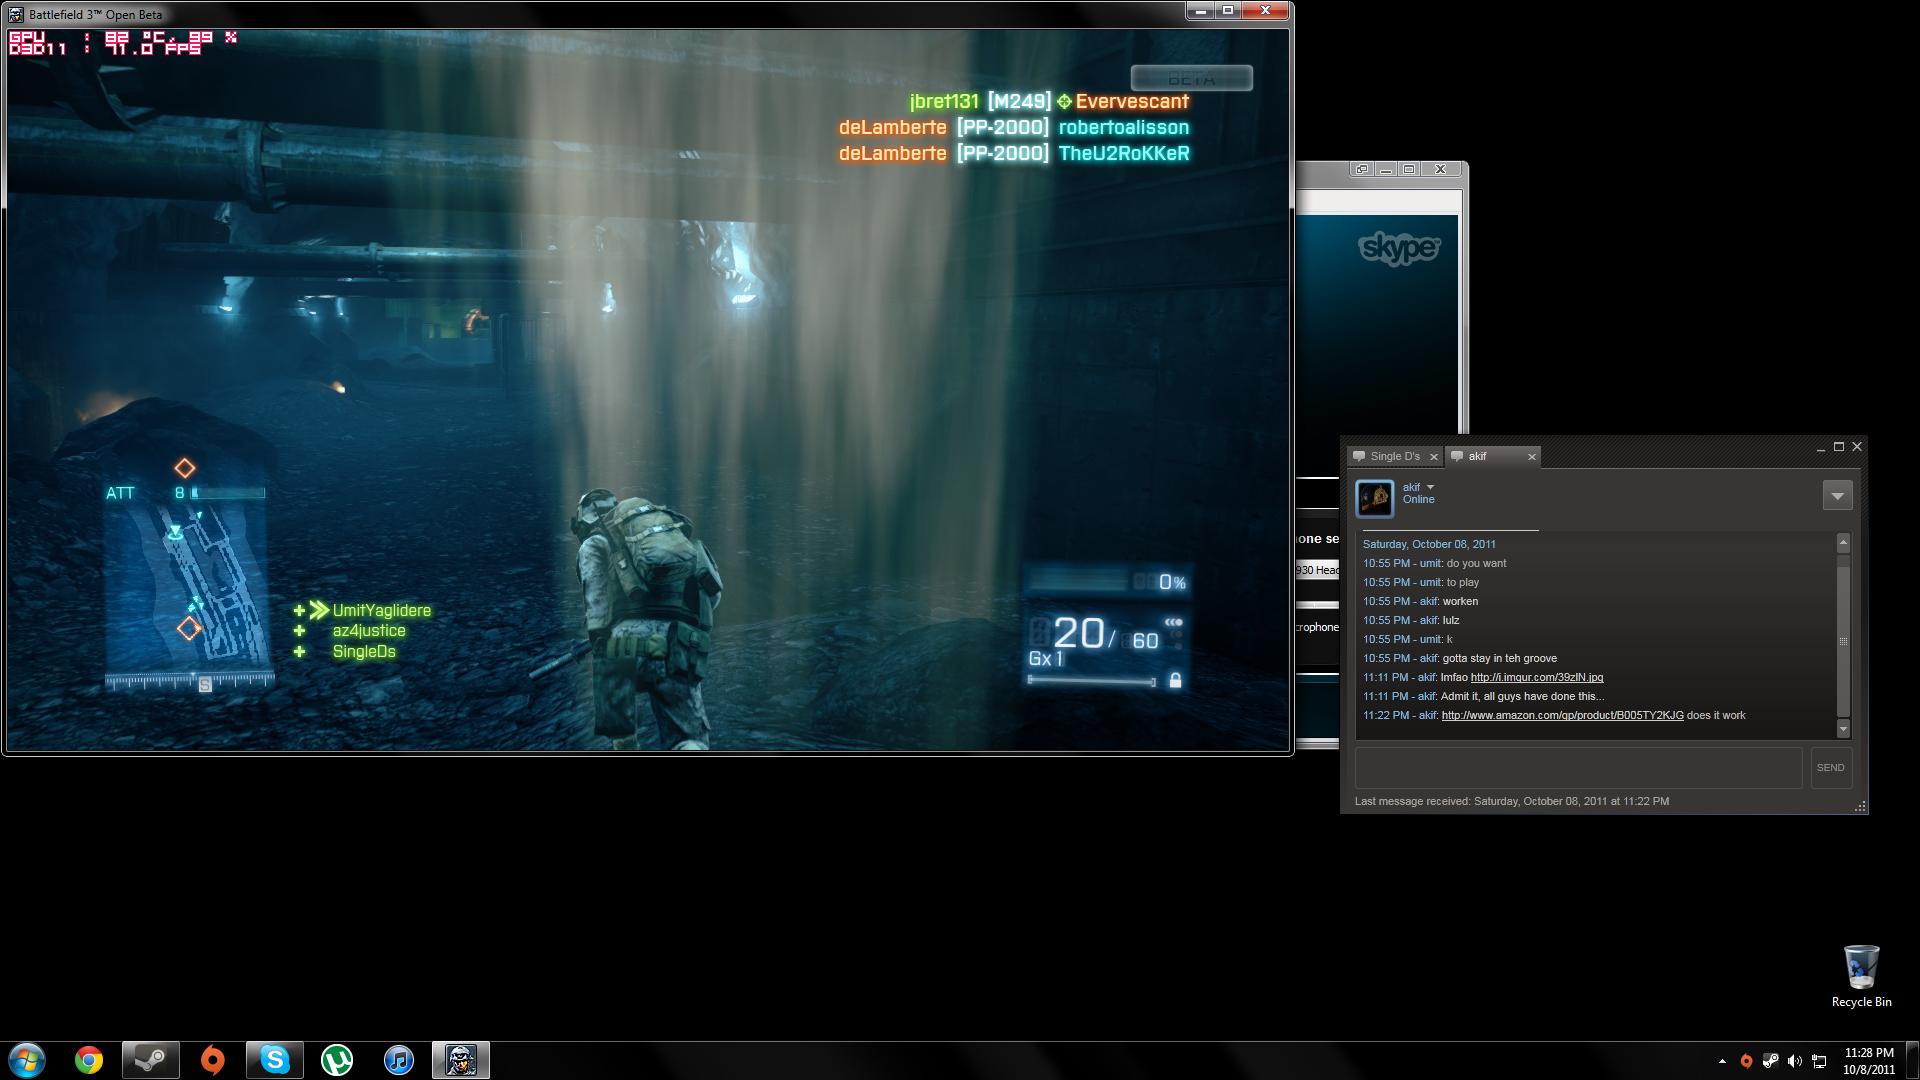
Task: Open iTunes from the taskbar
Action: click(x=399, y=1060)
